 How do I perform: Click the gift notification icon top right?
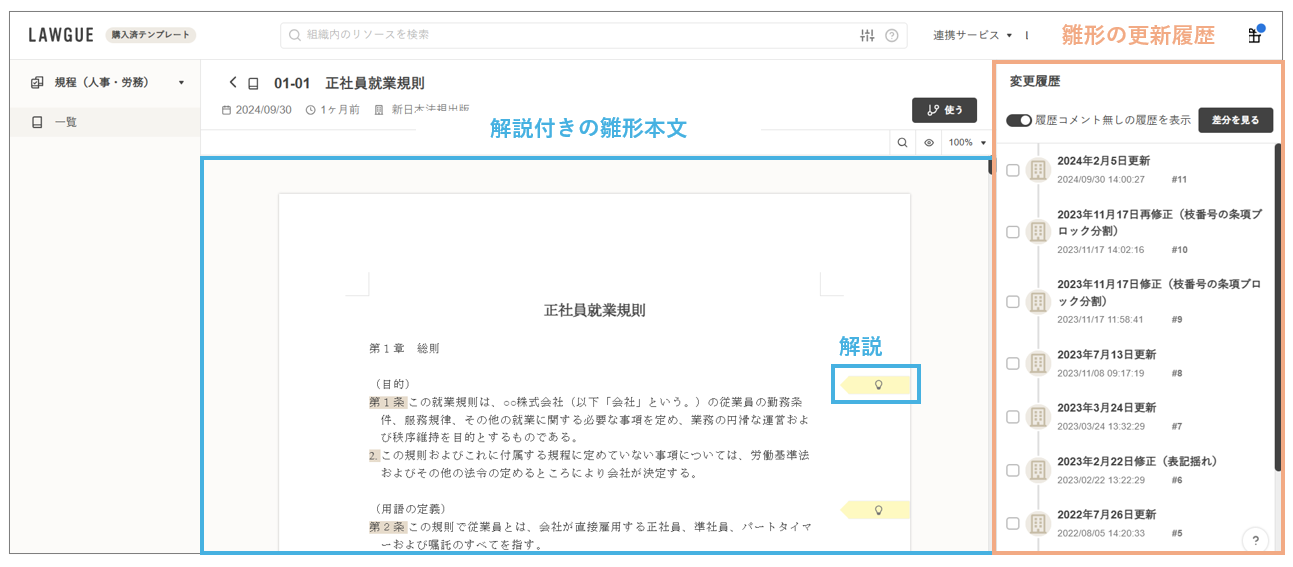1254,36
